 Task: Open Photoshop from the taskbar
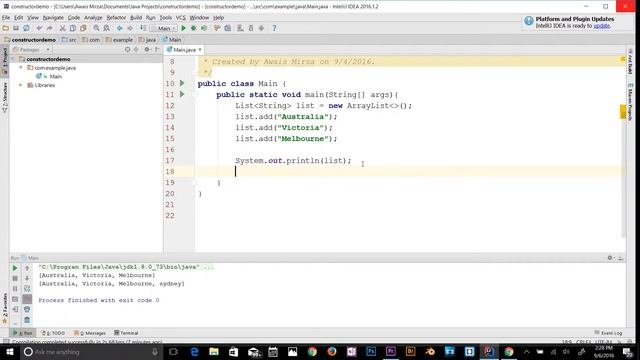(371, 351)
